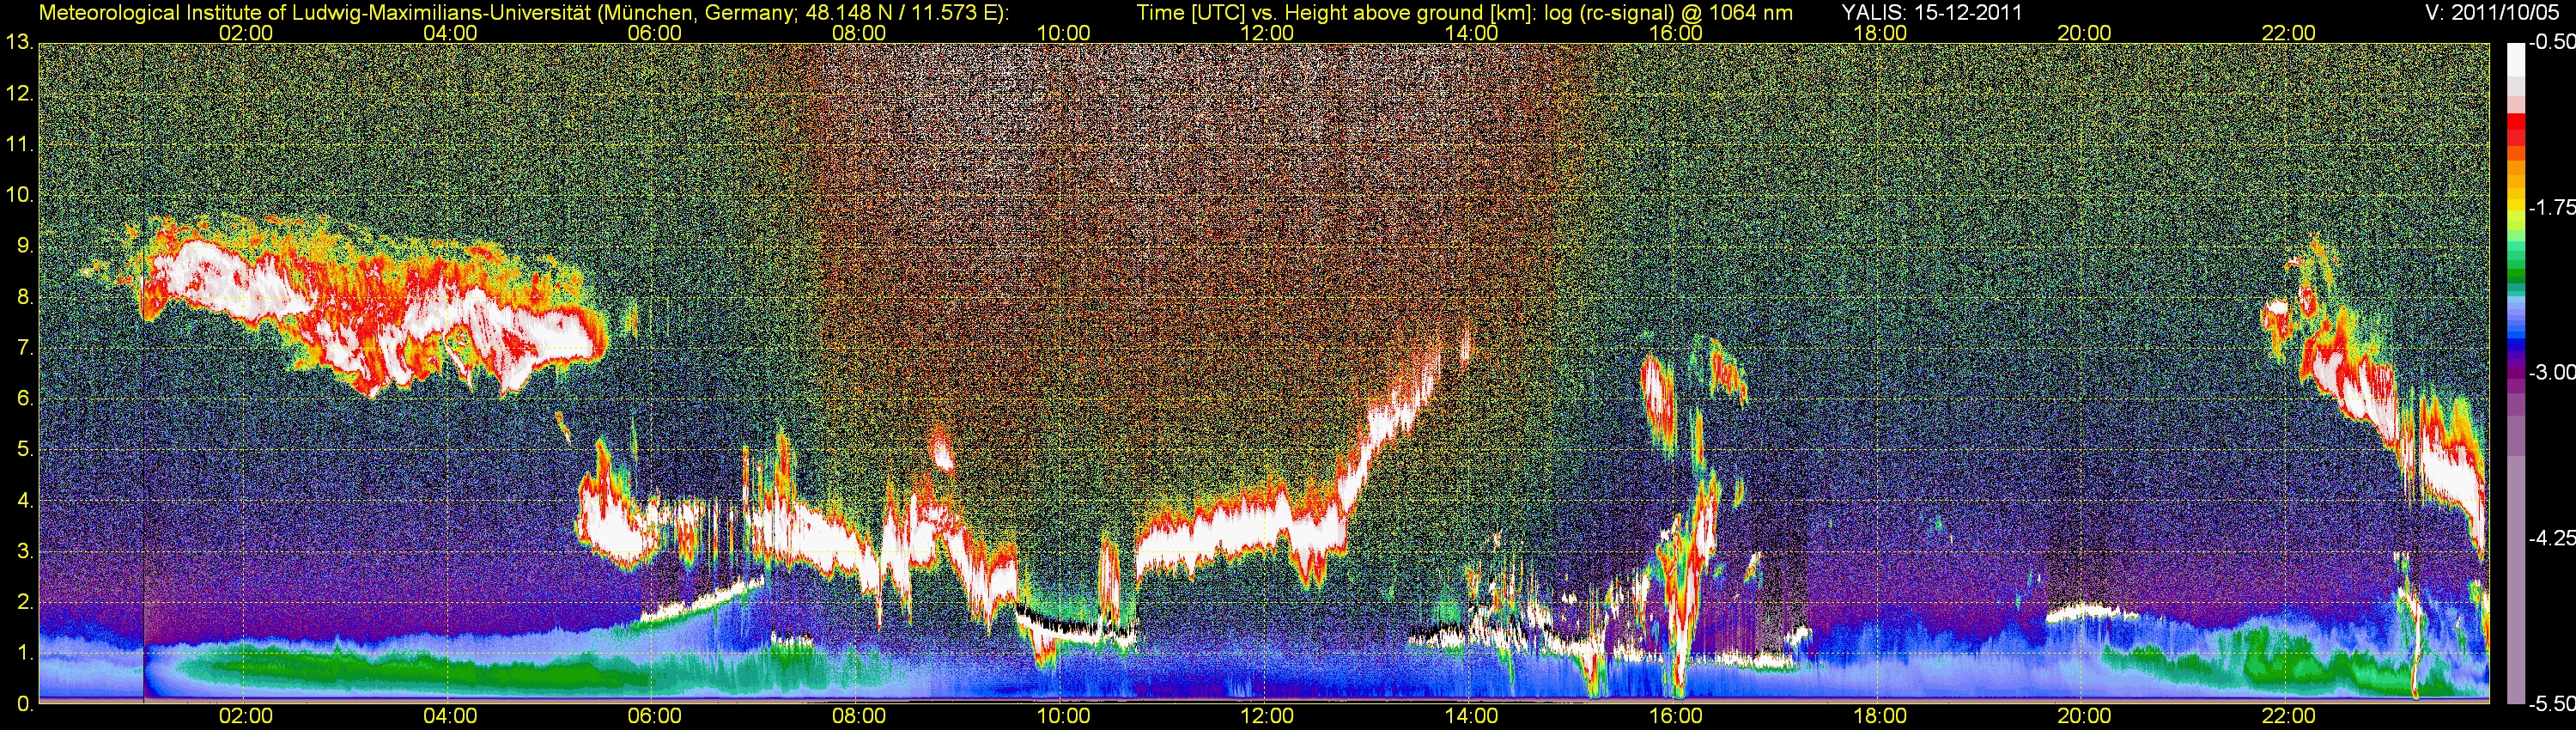The width and height of the screenshot is (2576, 730).
Task: Click the height label '5.' on left axis
Action: tap(25, 450)
